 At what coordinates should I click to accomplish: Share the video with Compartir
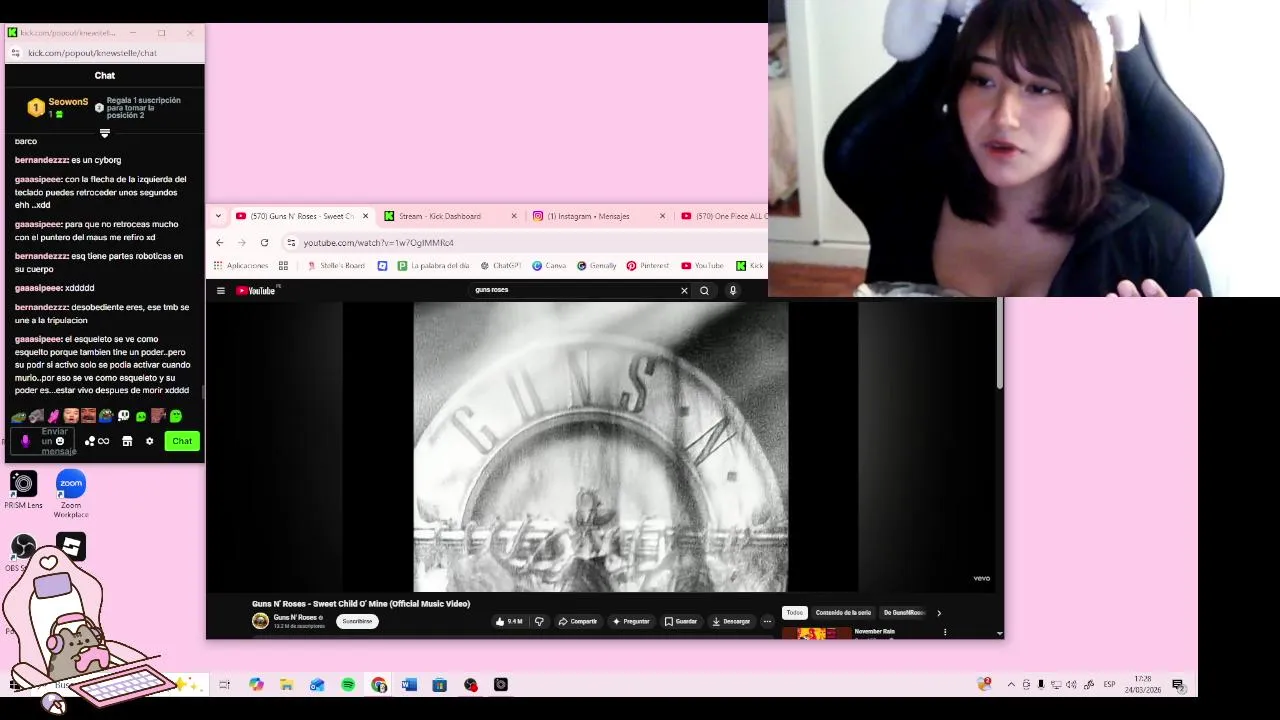pyautogui.click(x=577, y=621)
